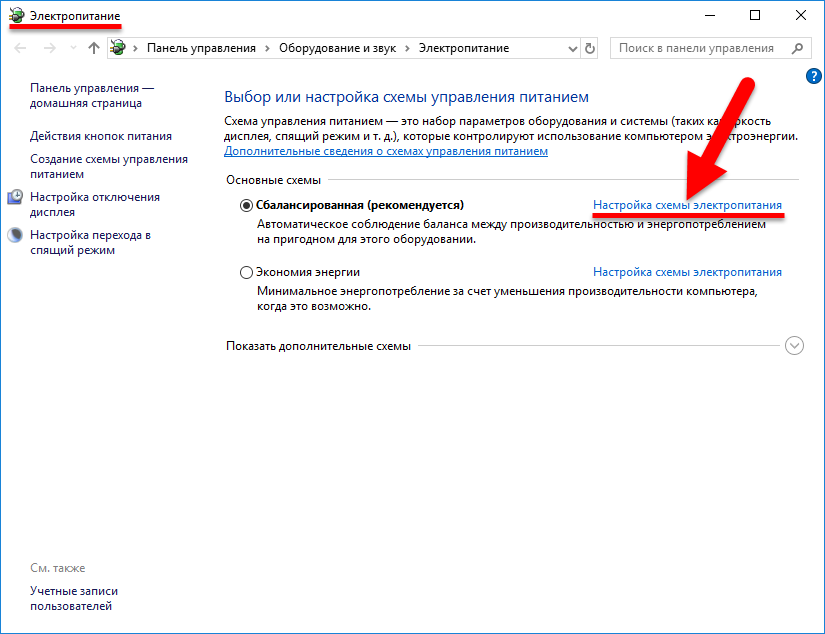
Task: Click the Forward navigation arrow
Action: [49, 48]
